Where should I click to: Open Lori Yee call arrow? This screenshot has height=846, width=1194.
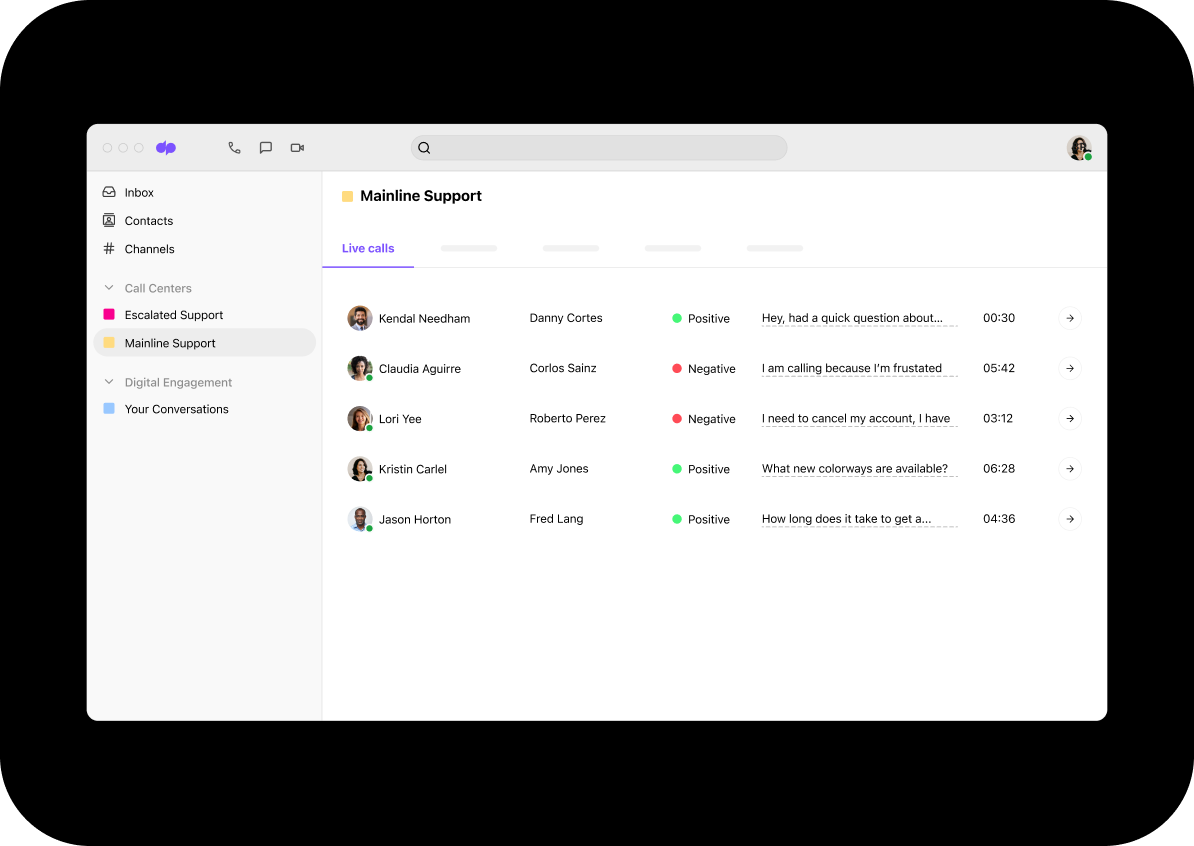(1070, 419)
